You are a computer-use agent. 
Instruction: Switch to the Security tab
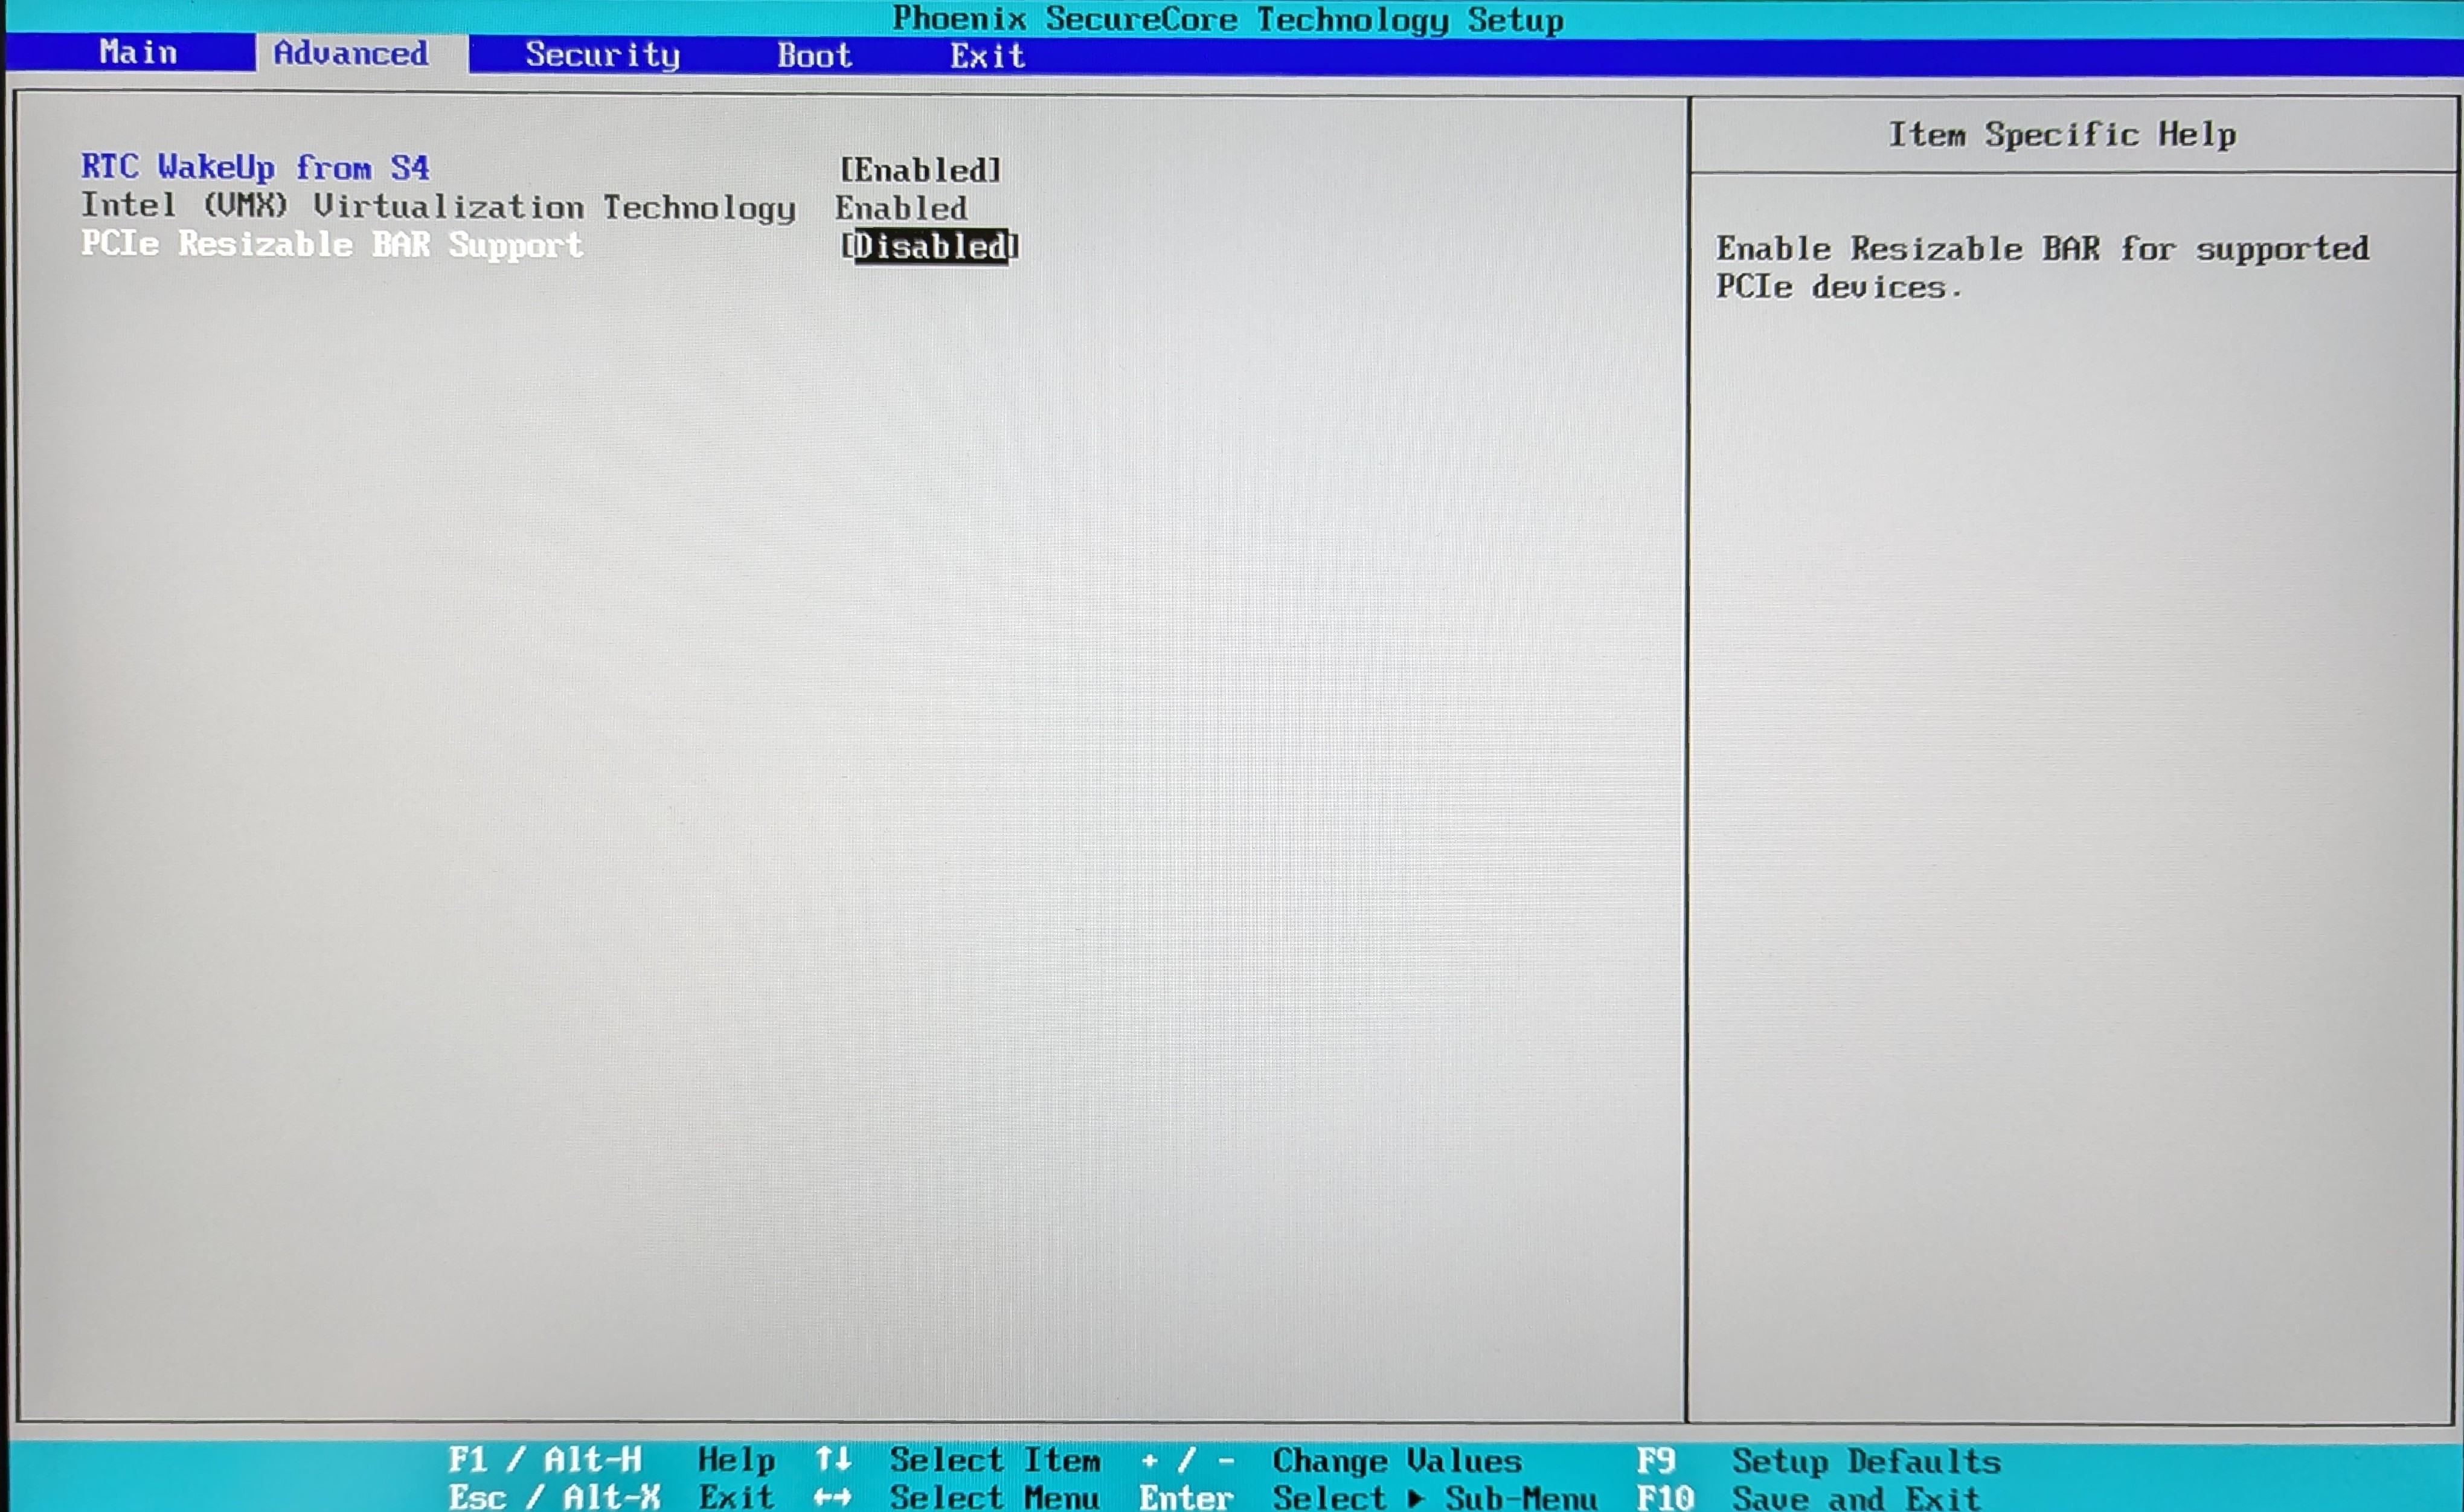pyautogui.click(x=602, y=55)
